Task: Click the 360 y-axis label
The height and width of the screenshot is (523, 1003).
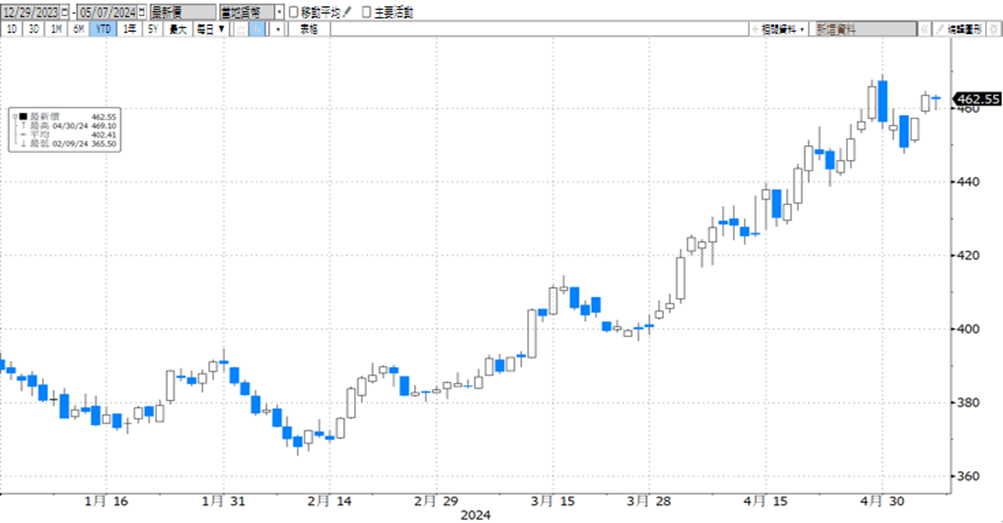Action: [968, 476]
